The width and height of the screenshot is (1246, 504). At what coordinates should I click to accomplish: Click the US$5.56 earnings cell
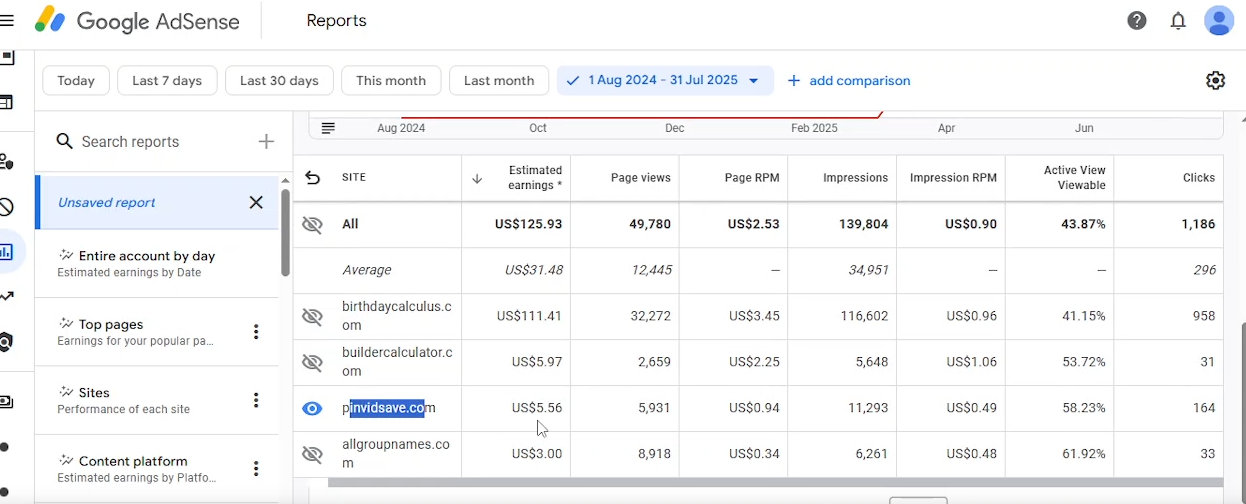pos(537,408)
